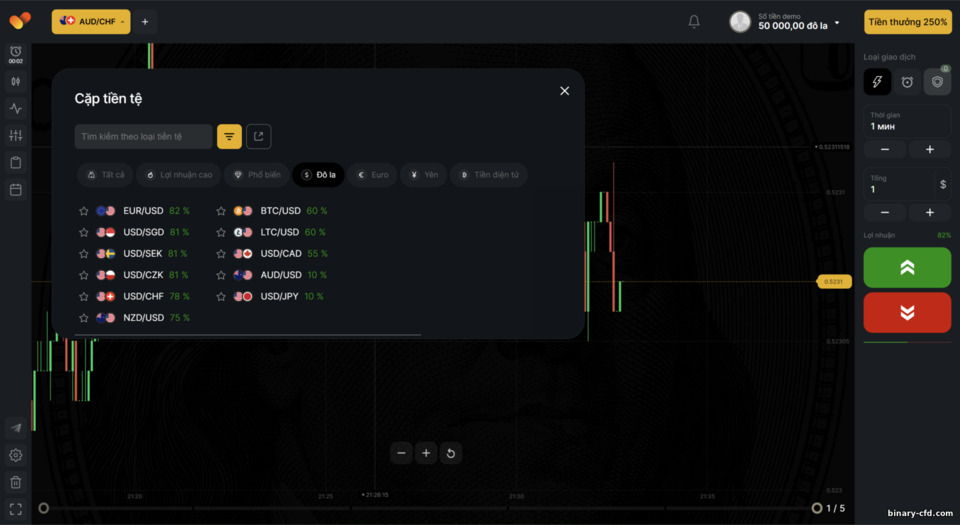
Task: Expand the AUD/CHF asset dropdown
Action: click(91, 21)
